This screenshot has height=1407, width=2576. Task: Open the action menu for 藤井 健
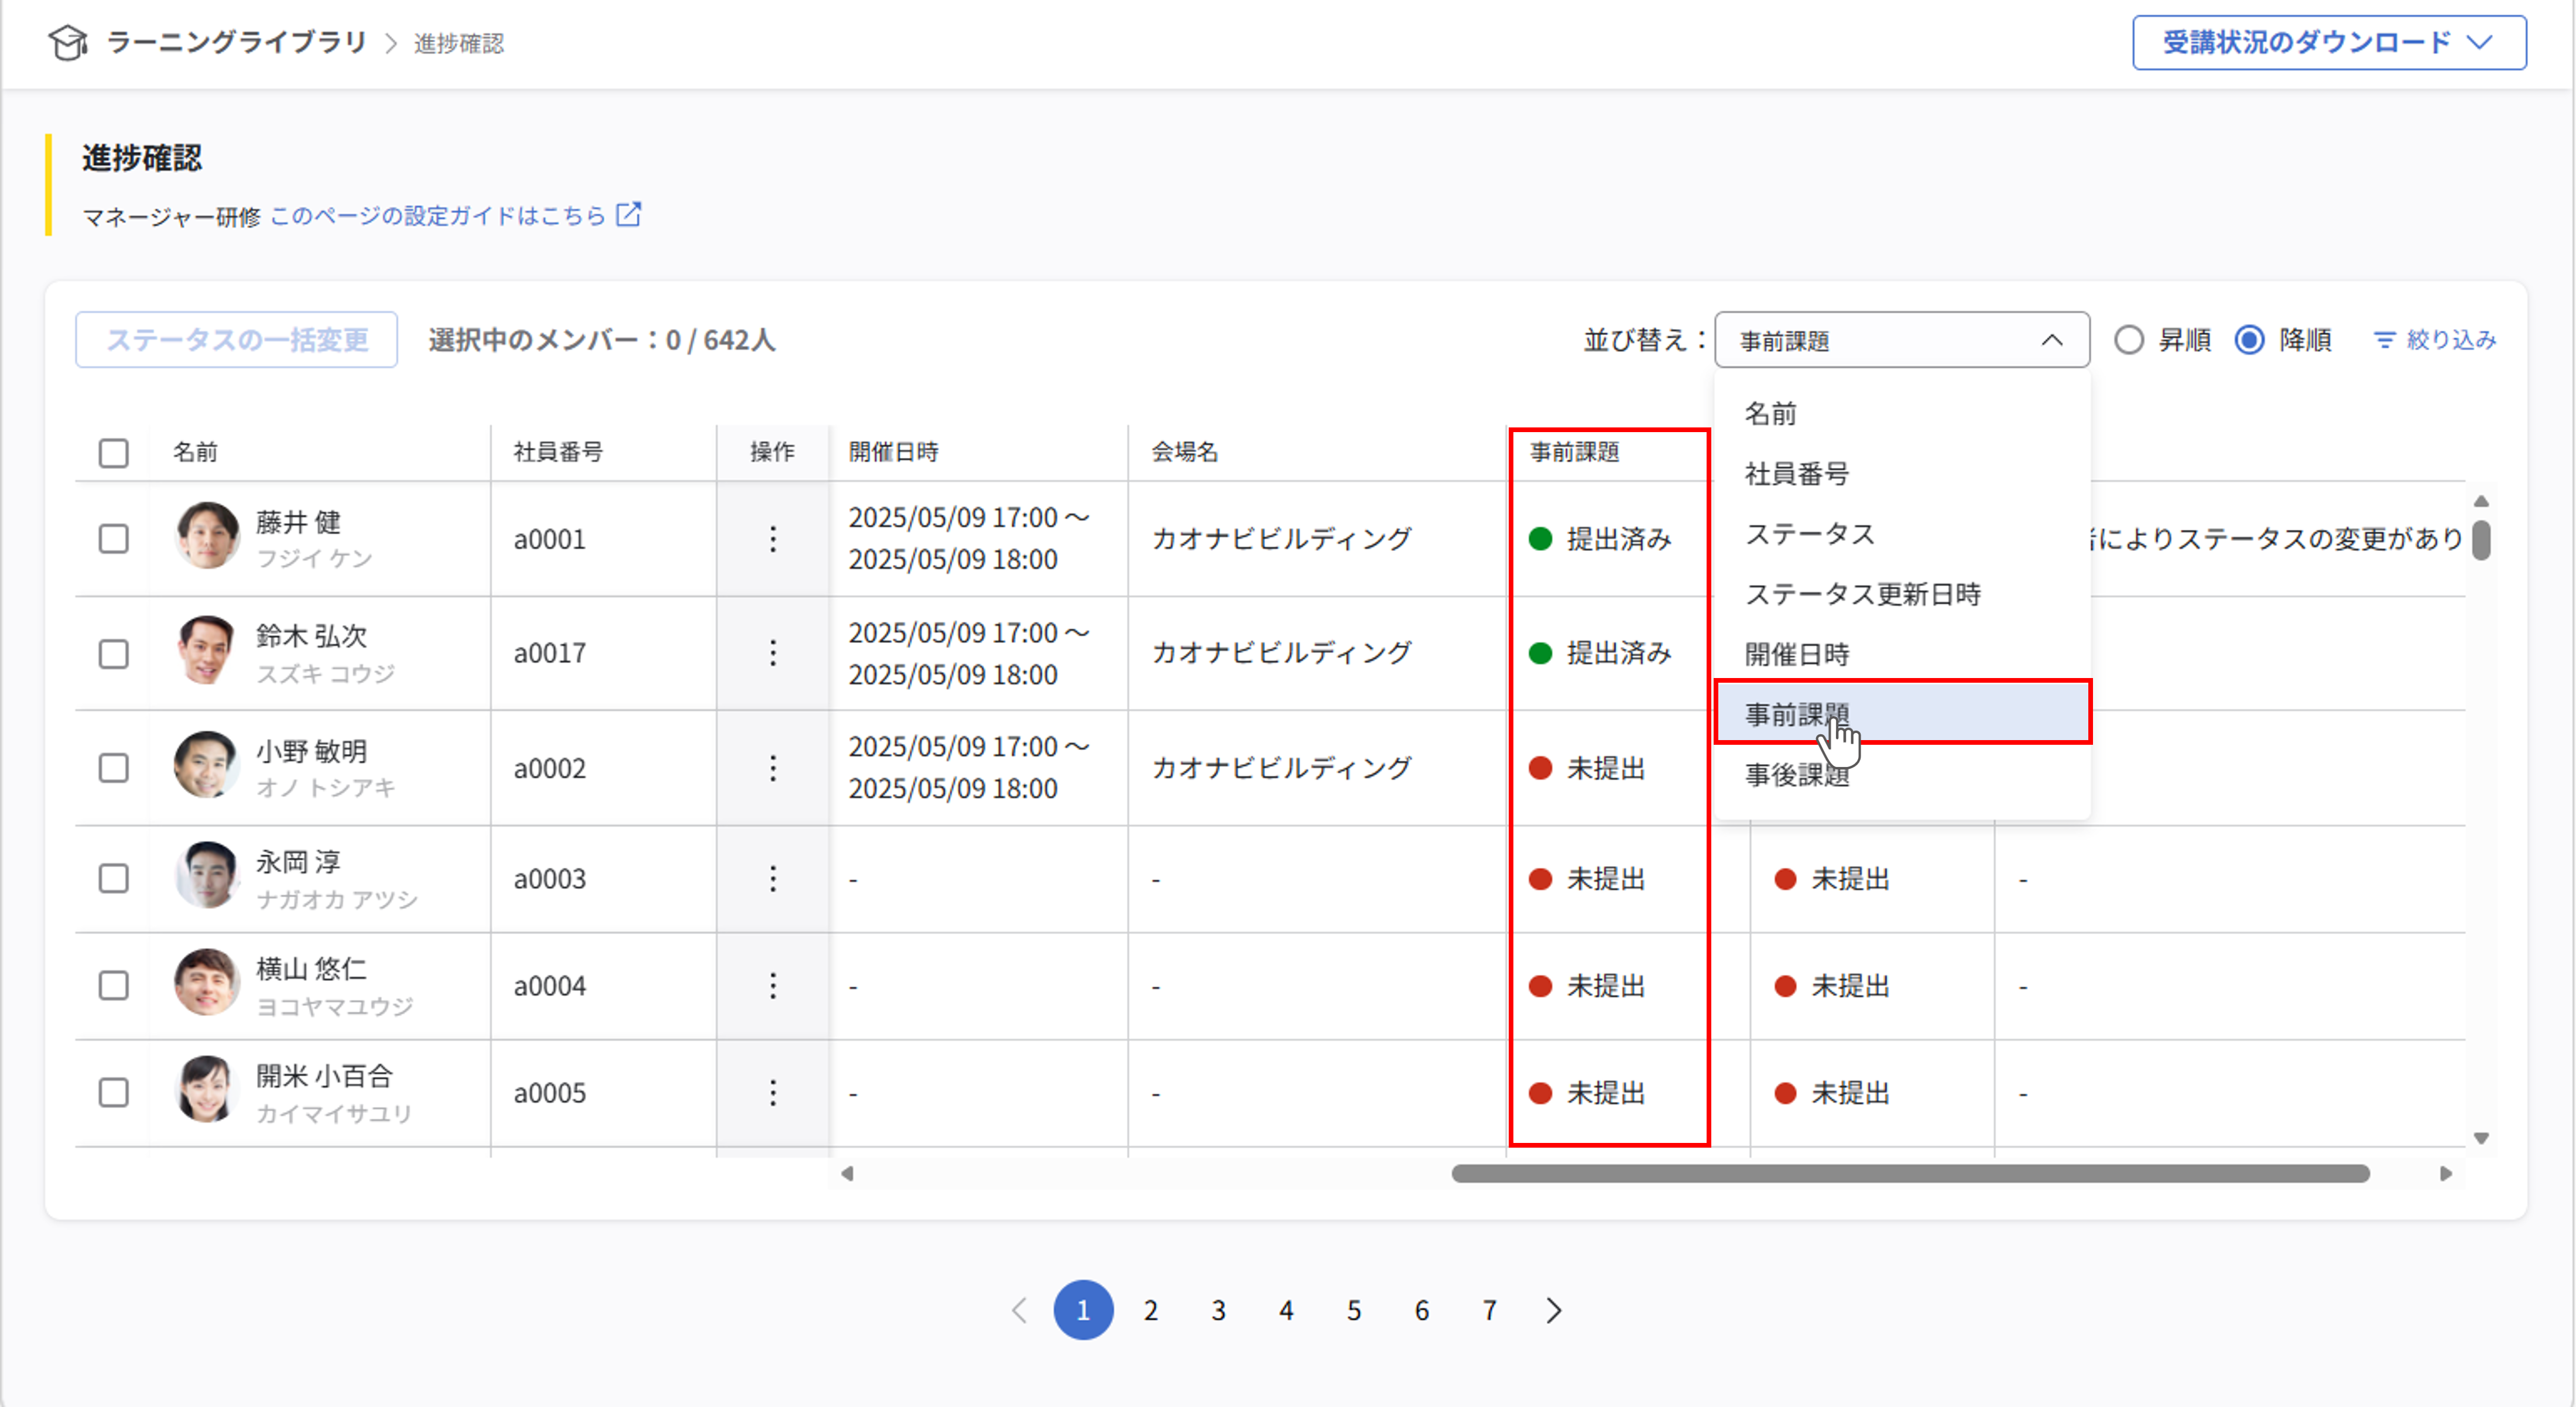(x=773, y=539)
